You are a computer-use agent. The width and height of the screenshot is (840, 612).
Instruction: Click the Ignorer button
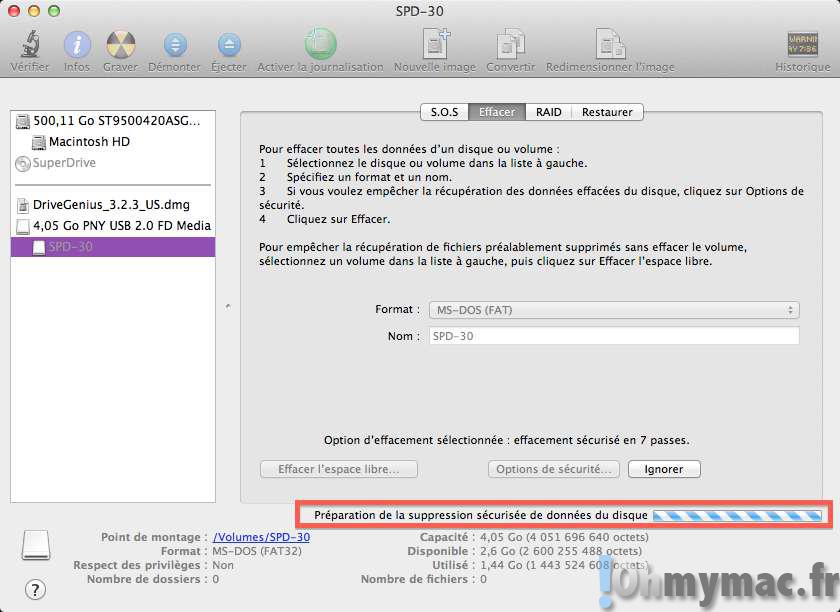coord(664,469)
